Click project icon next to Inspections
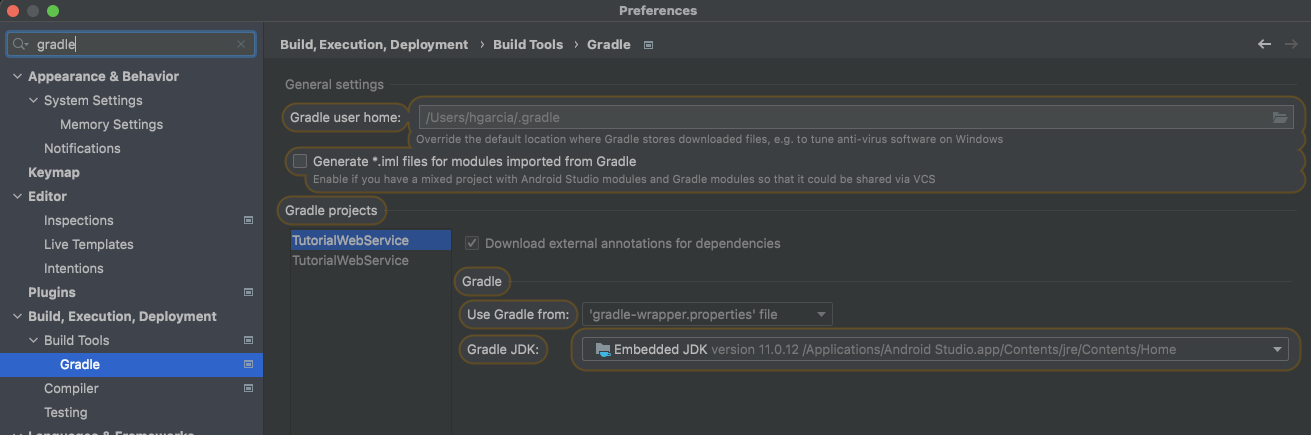The height and width of the screenshot is (435, 1311). [x=248, y=220]
